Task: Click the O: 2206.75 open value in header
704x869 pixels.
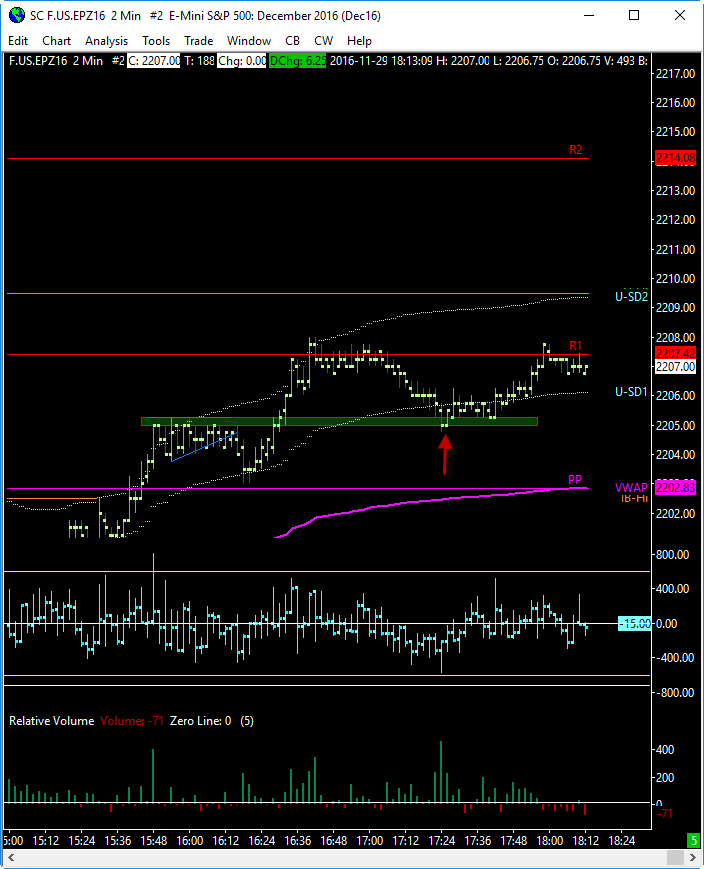Action: coord(574,61)
